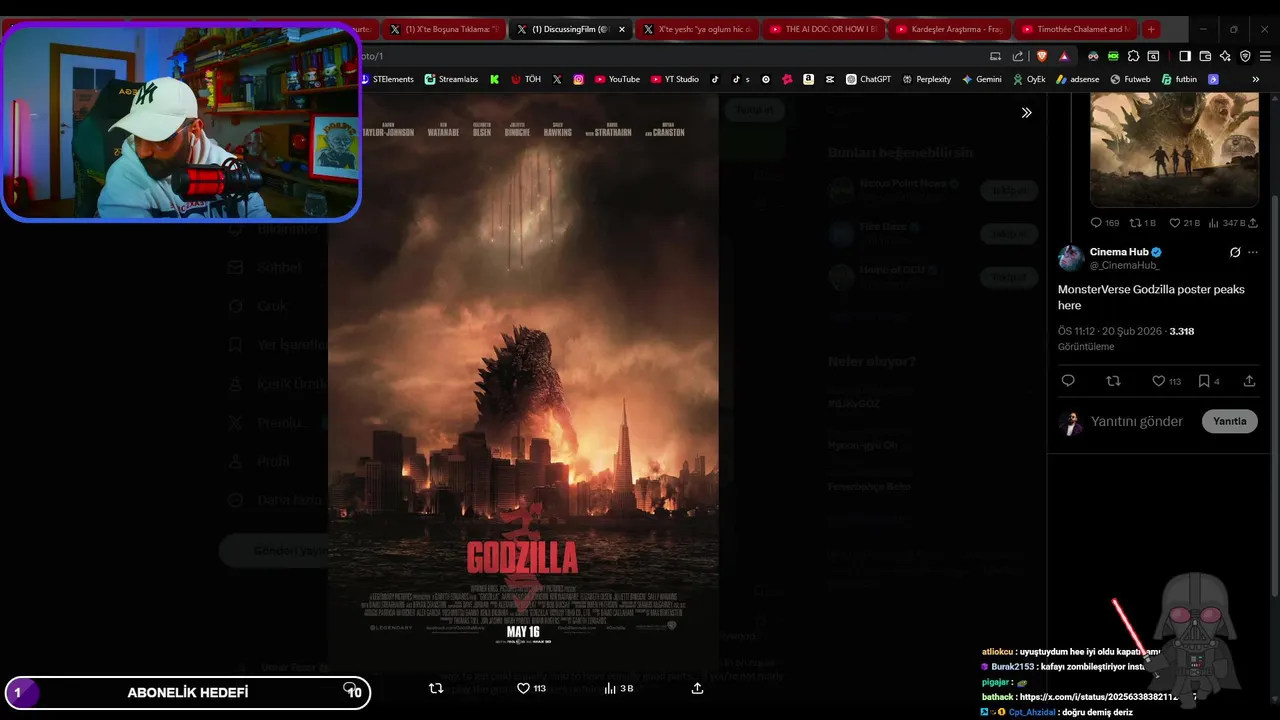Open the adsense bookmark
1280x720 pixels.
(x=1077, y=79)
